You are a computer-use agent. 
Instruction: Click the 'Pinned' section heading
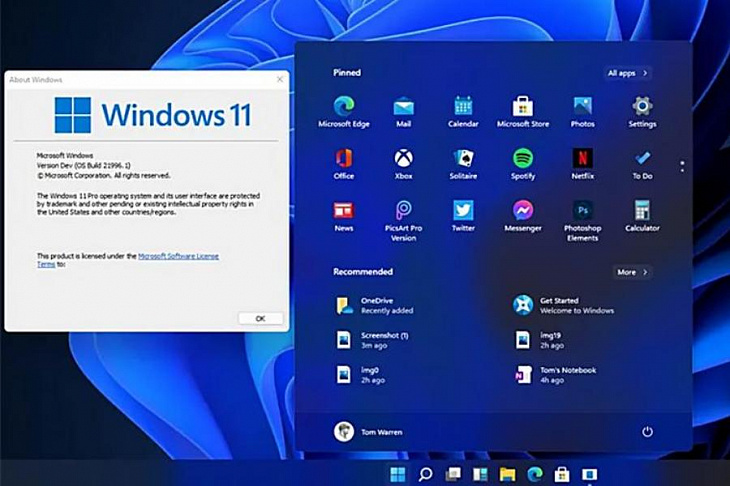(x=347, y=73)
